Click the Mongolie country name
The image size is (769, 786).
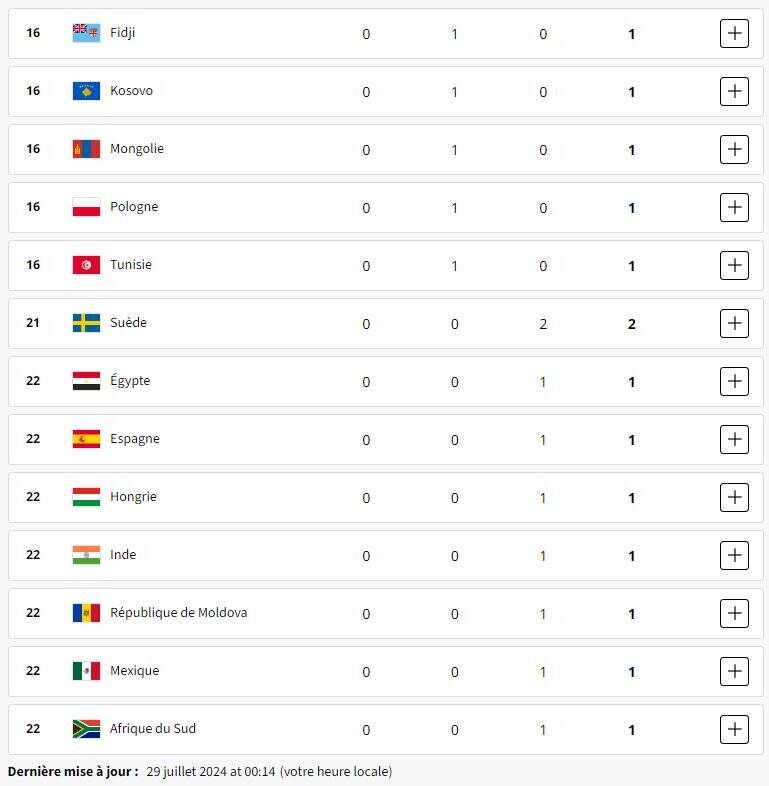coord(137,149)
